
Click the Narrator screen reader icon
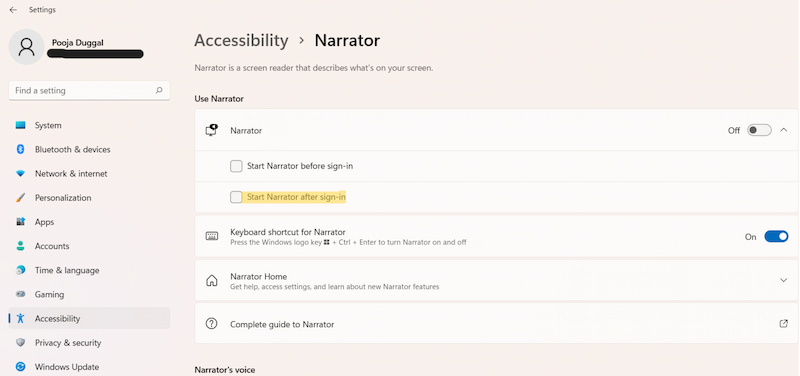point(212,130)
